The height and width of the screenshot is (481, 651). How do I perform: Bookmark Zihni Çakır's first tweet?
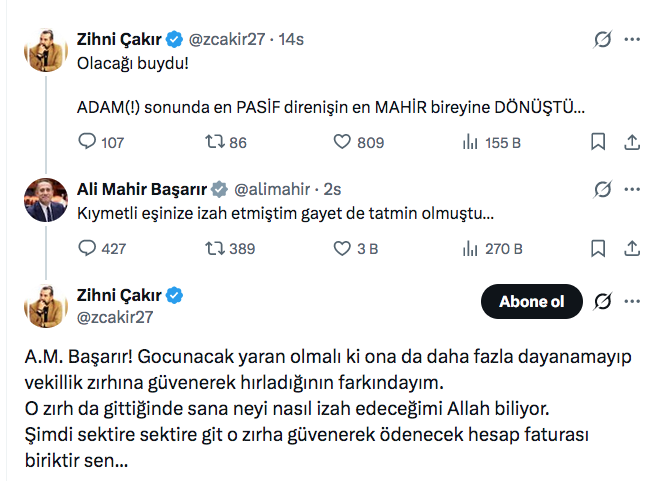coord(597,143)
